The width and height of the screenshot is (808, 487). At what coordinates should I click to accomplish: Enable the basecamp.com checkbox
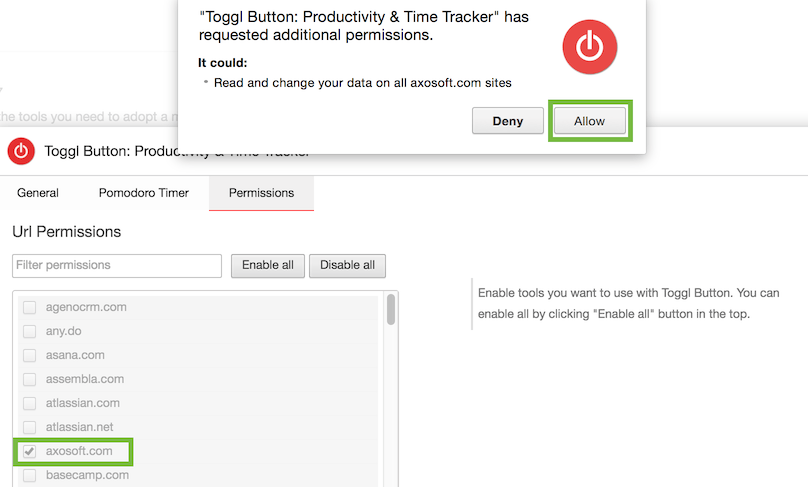(29, 475)
